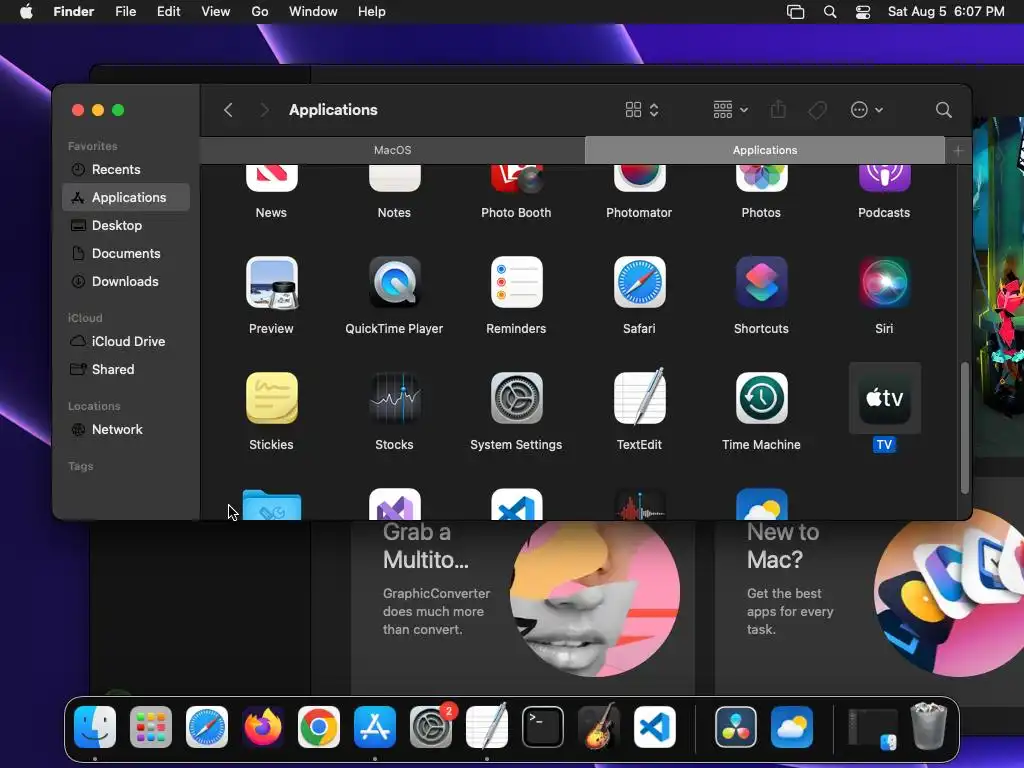Viewport: 1024px width, 768px height.
Task: Open Grab a Multitool App Store card
Action: 522,607
